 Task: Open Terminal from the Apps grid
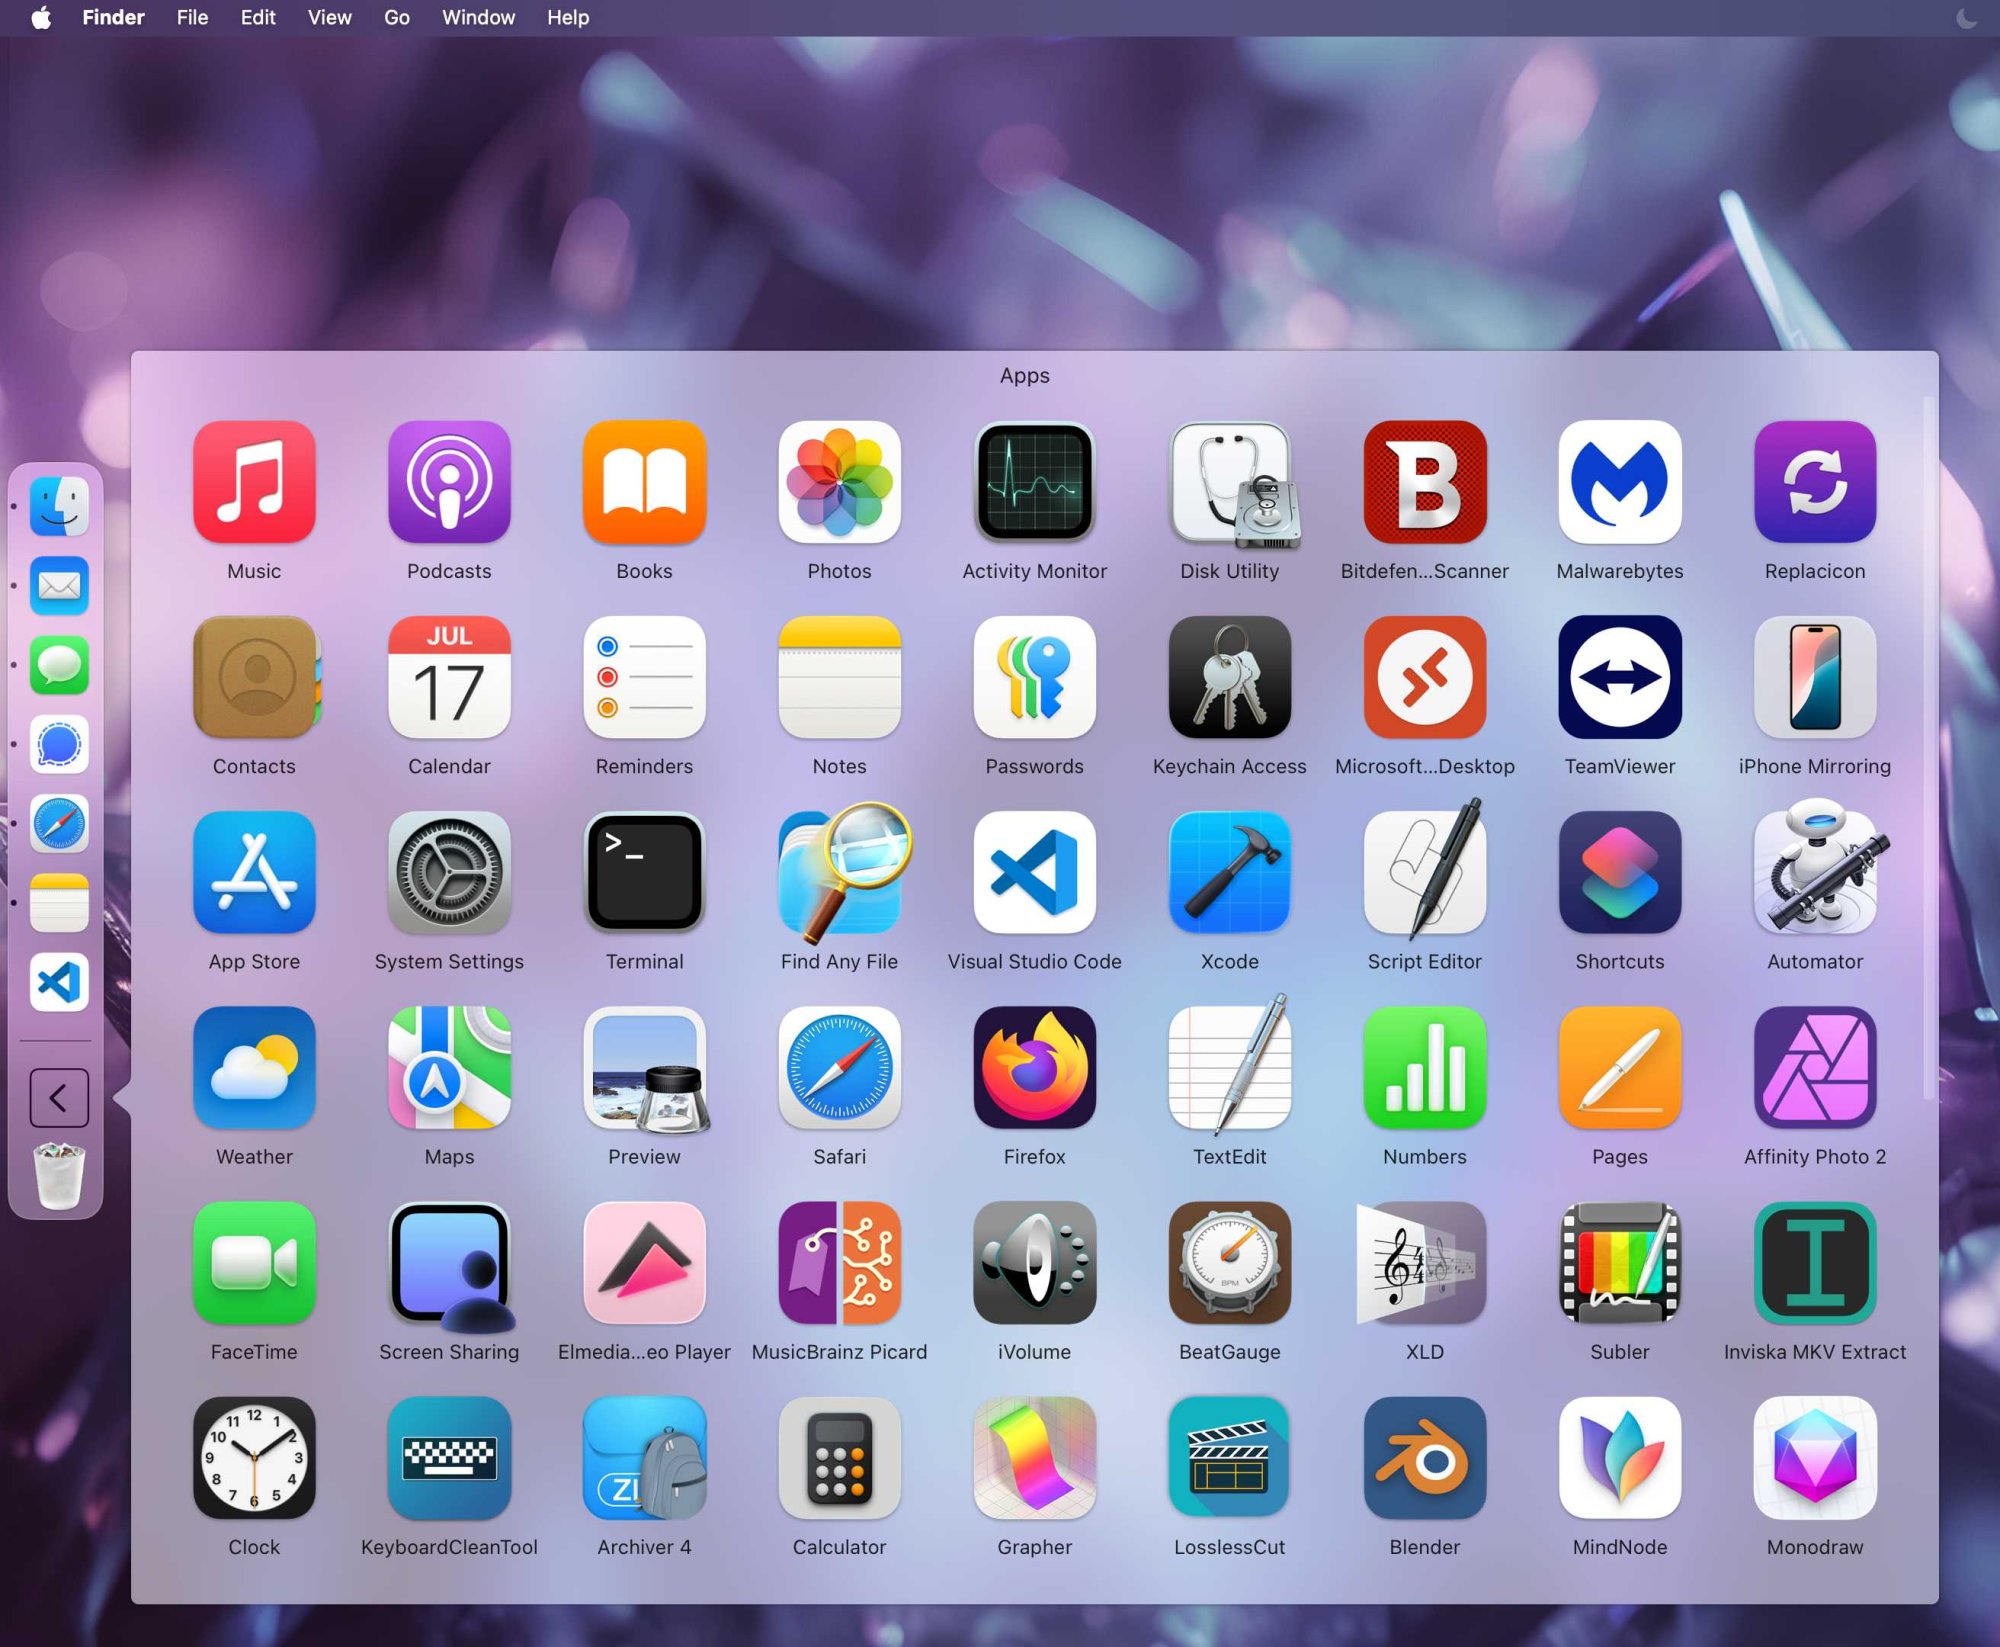pos(644,872)
